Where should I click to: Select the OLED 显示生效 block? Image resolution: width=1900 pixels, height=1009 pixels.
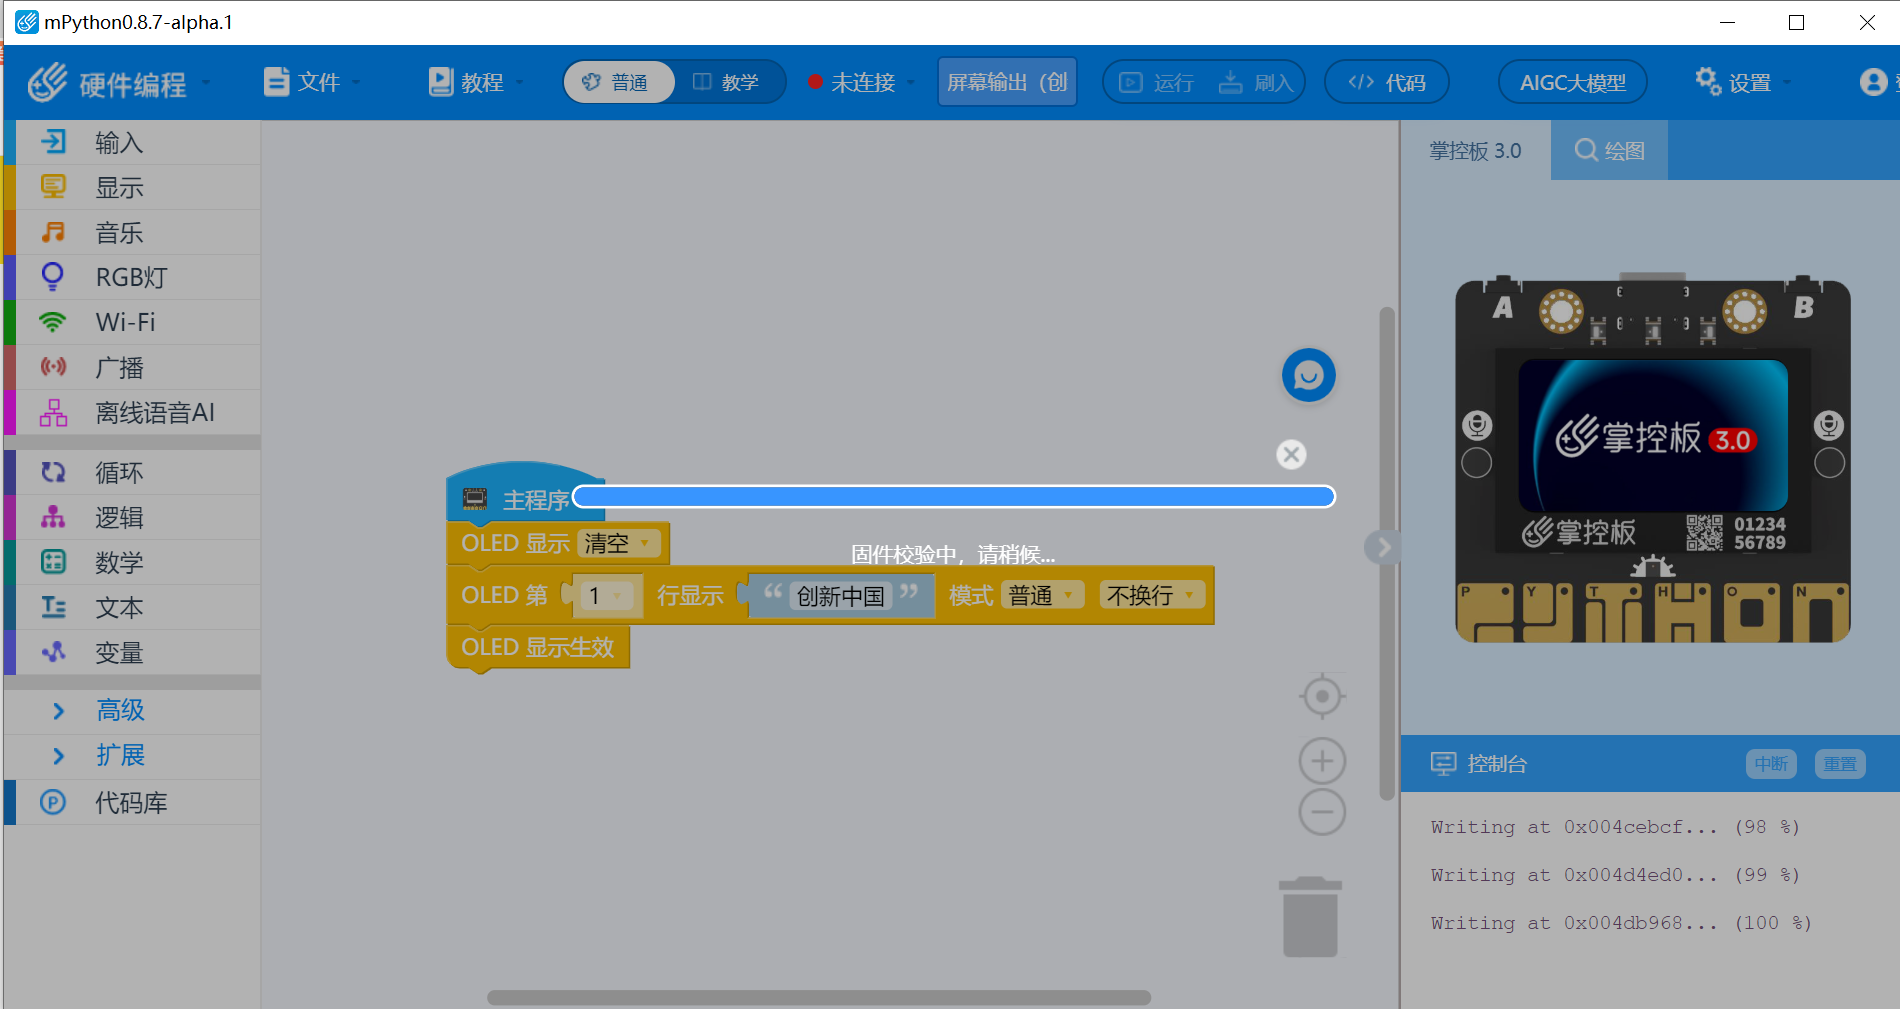(x=537, y=647)
